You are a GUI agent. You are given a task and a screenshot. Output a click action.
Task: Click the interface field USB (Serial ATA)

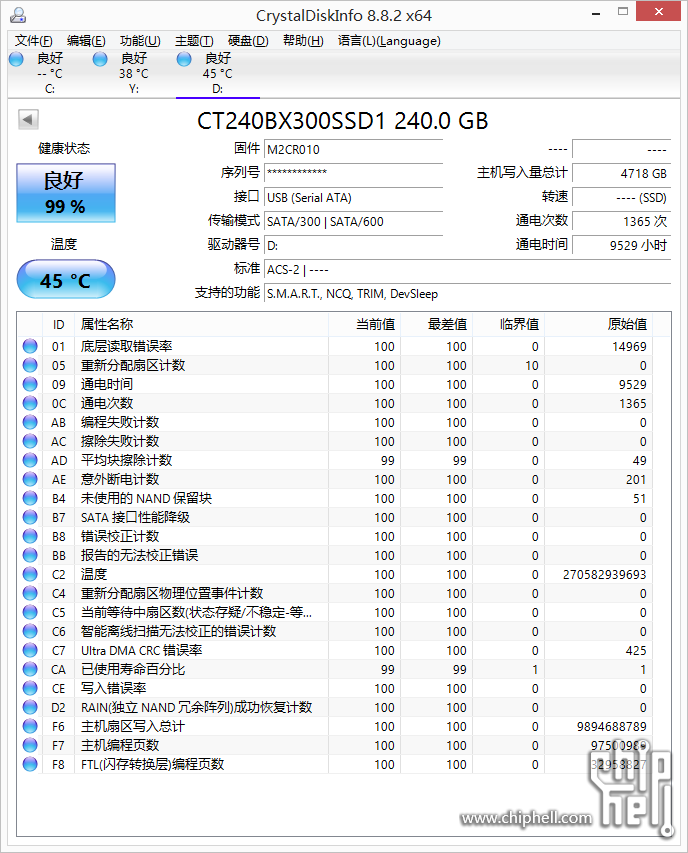[354, 197]
